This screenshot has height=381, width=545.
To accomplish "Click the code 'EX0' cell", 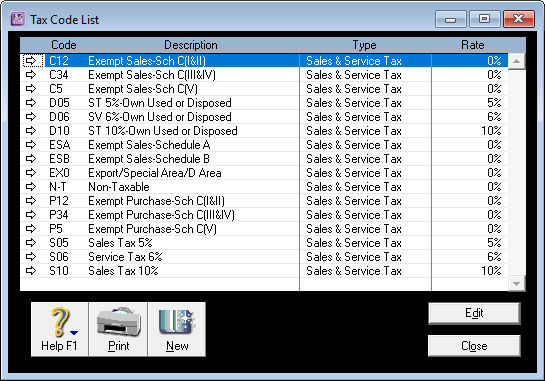I will [59, 173].
